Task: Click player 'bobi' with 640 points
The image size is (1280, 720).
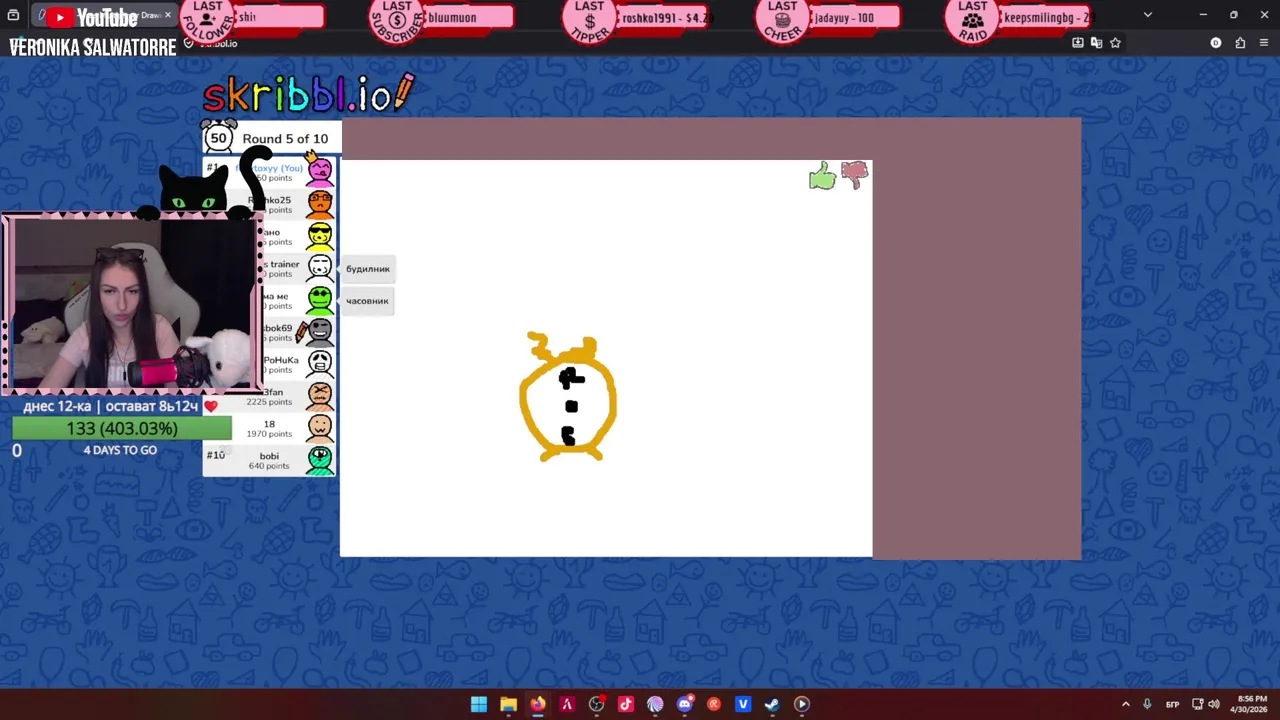Action: [x=269, y=460]
